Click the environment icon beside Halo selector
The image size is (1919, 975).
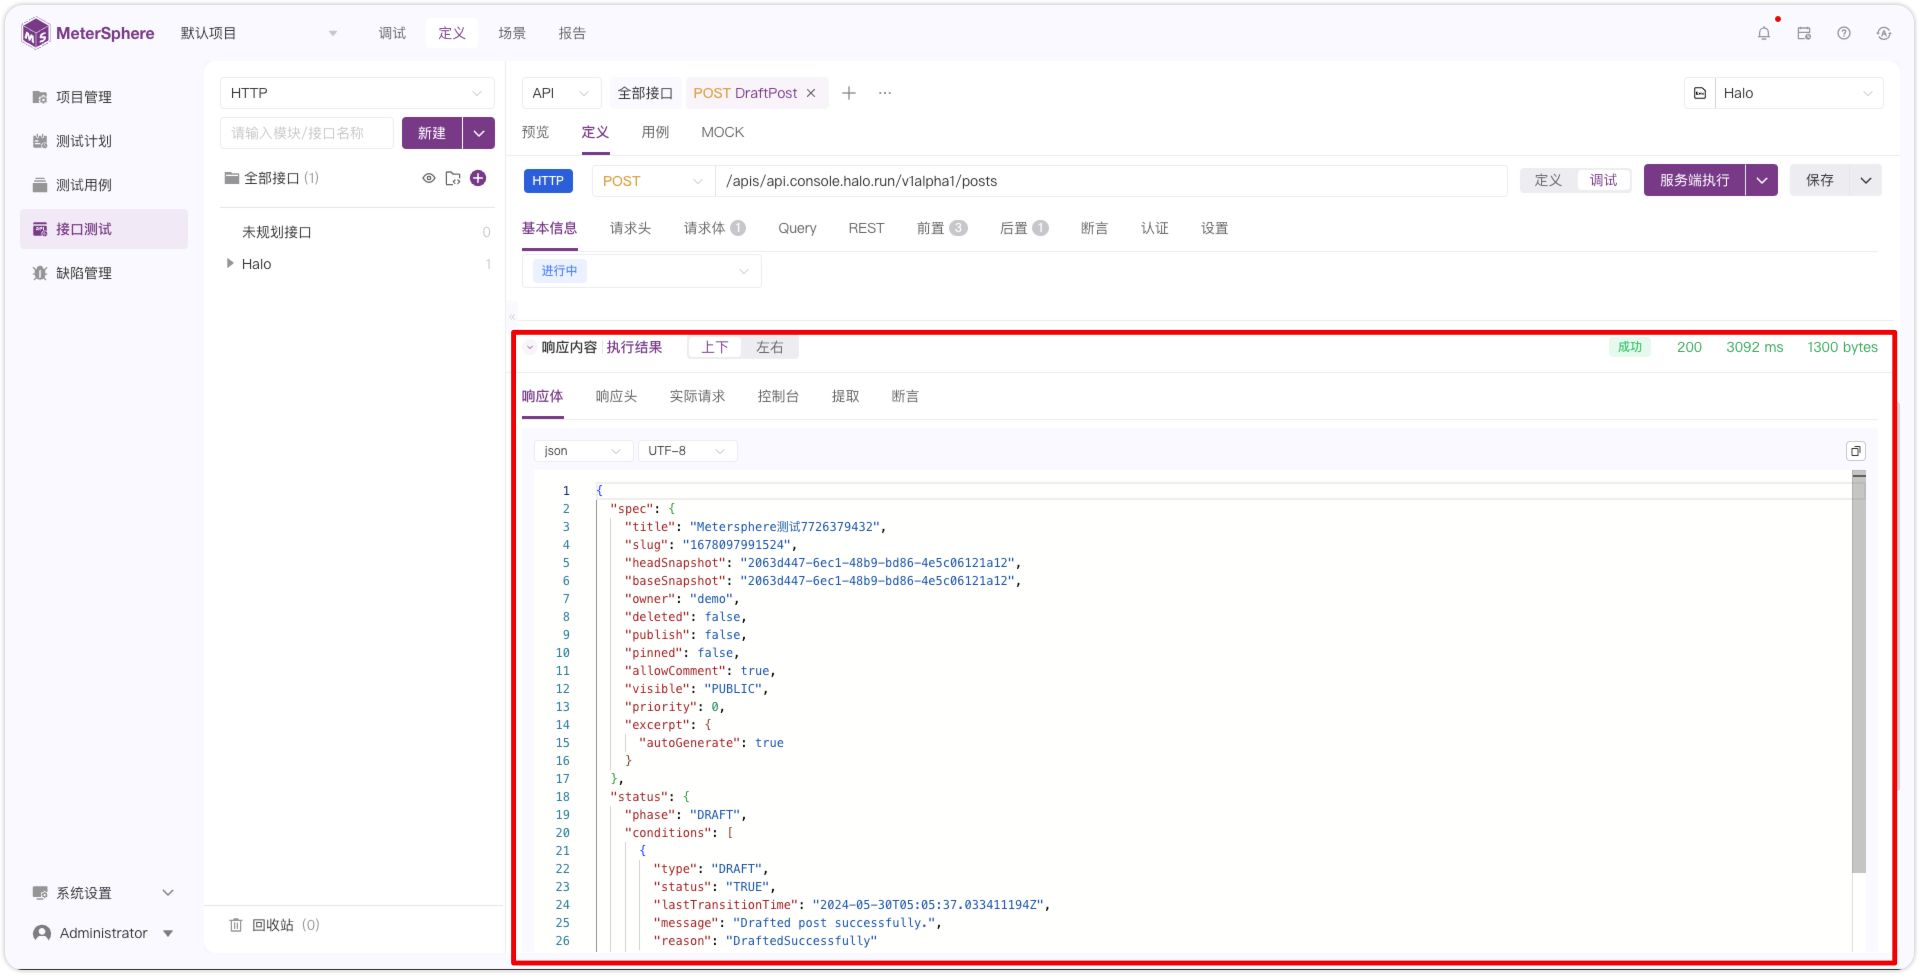(x=1700, y=93)
